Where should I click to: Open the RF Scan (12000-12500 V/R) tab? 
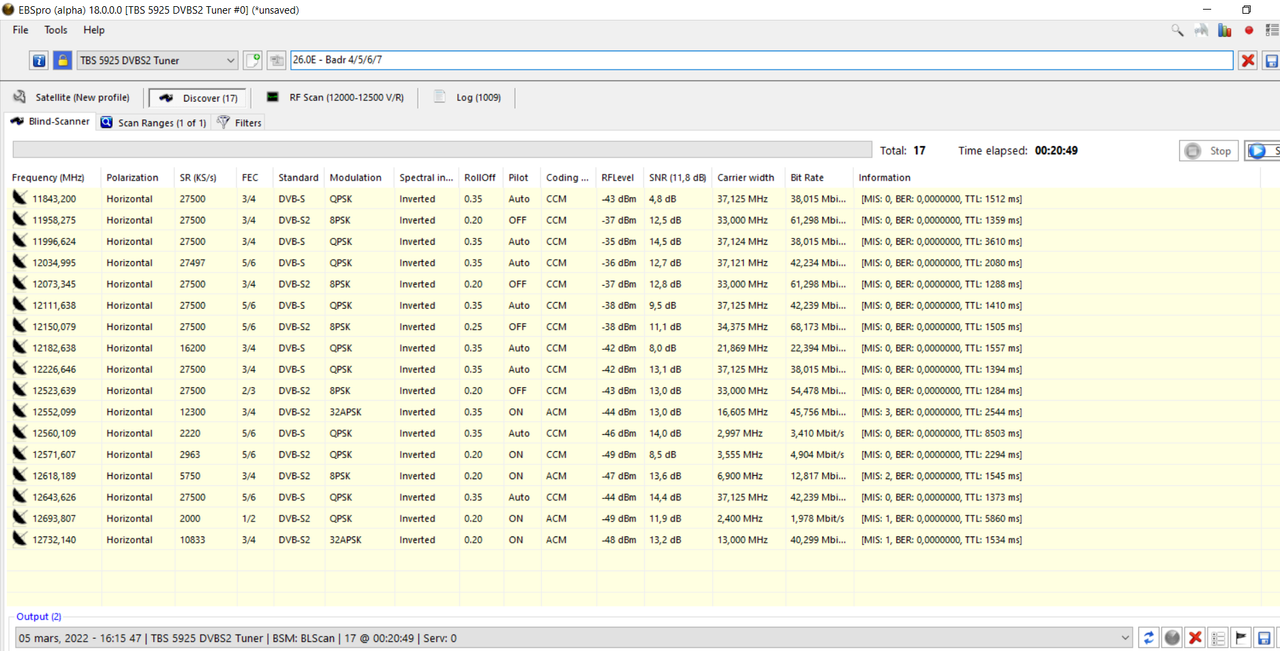(335, 97)
